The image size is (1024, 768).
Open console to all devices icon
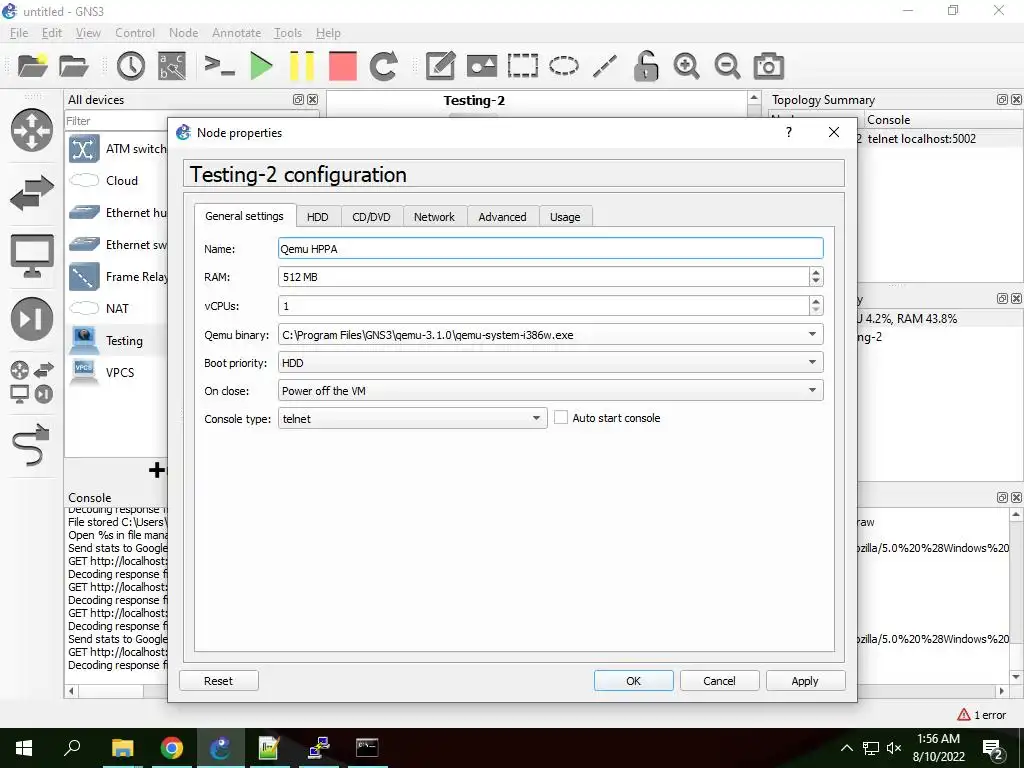point(219,66)
